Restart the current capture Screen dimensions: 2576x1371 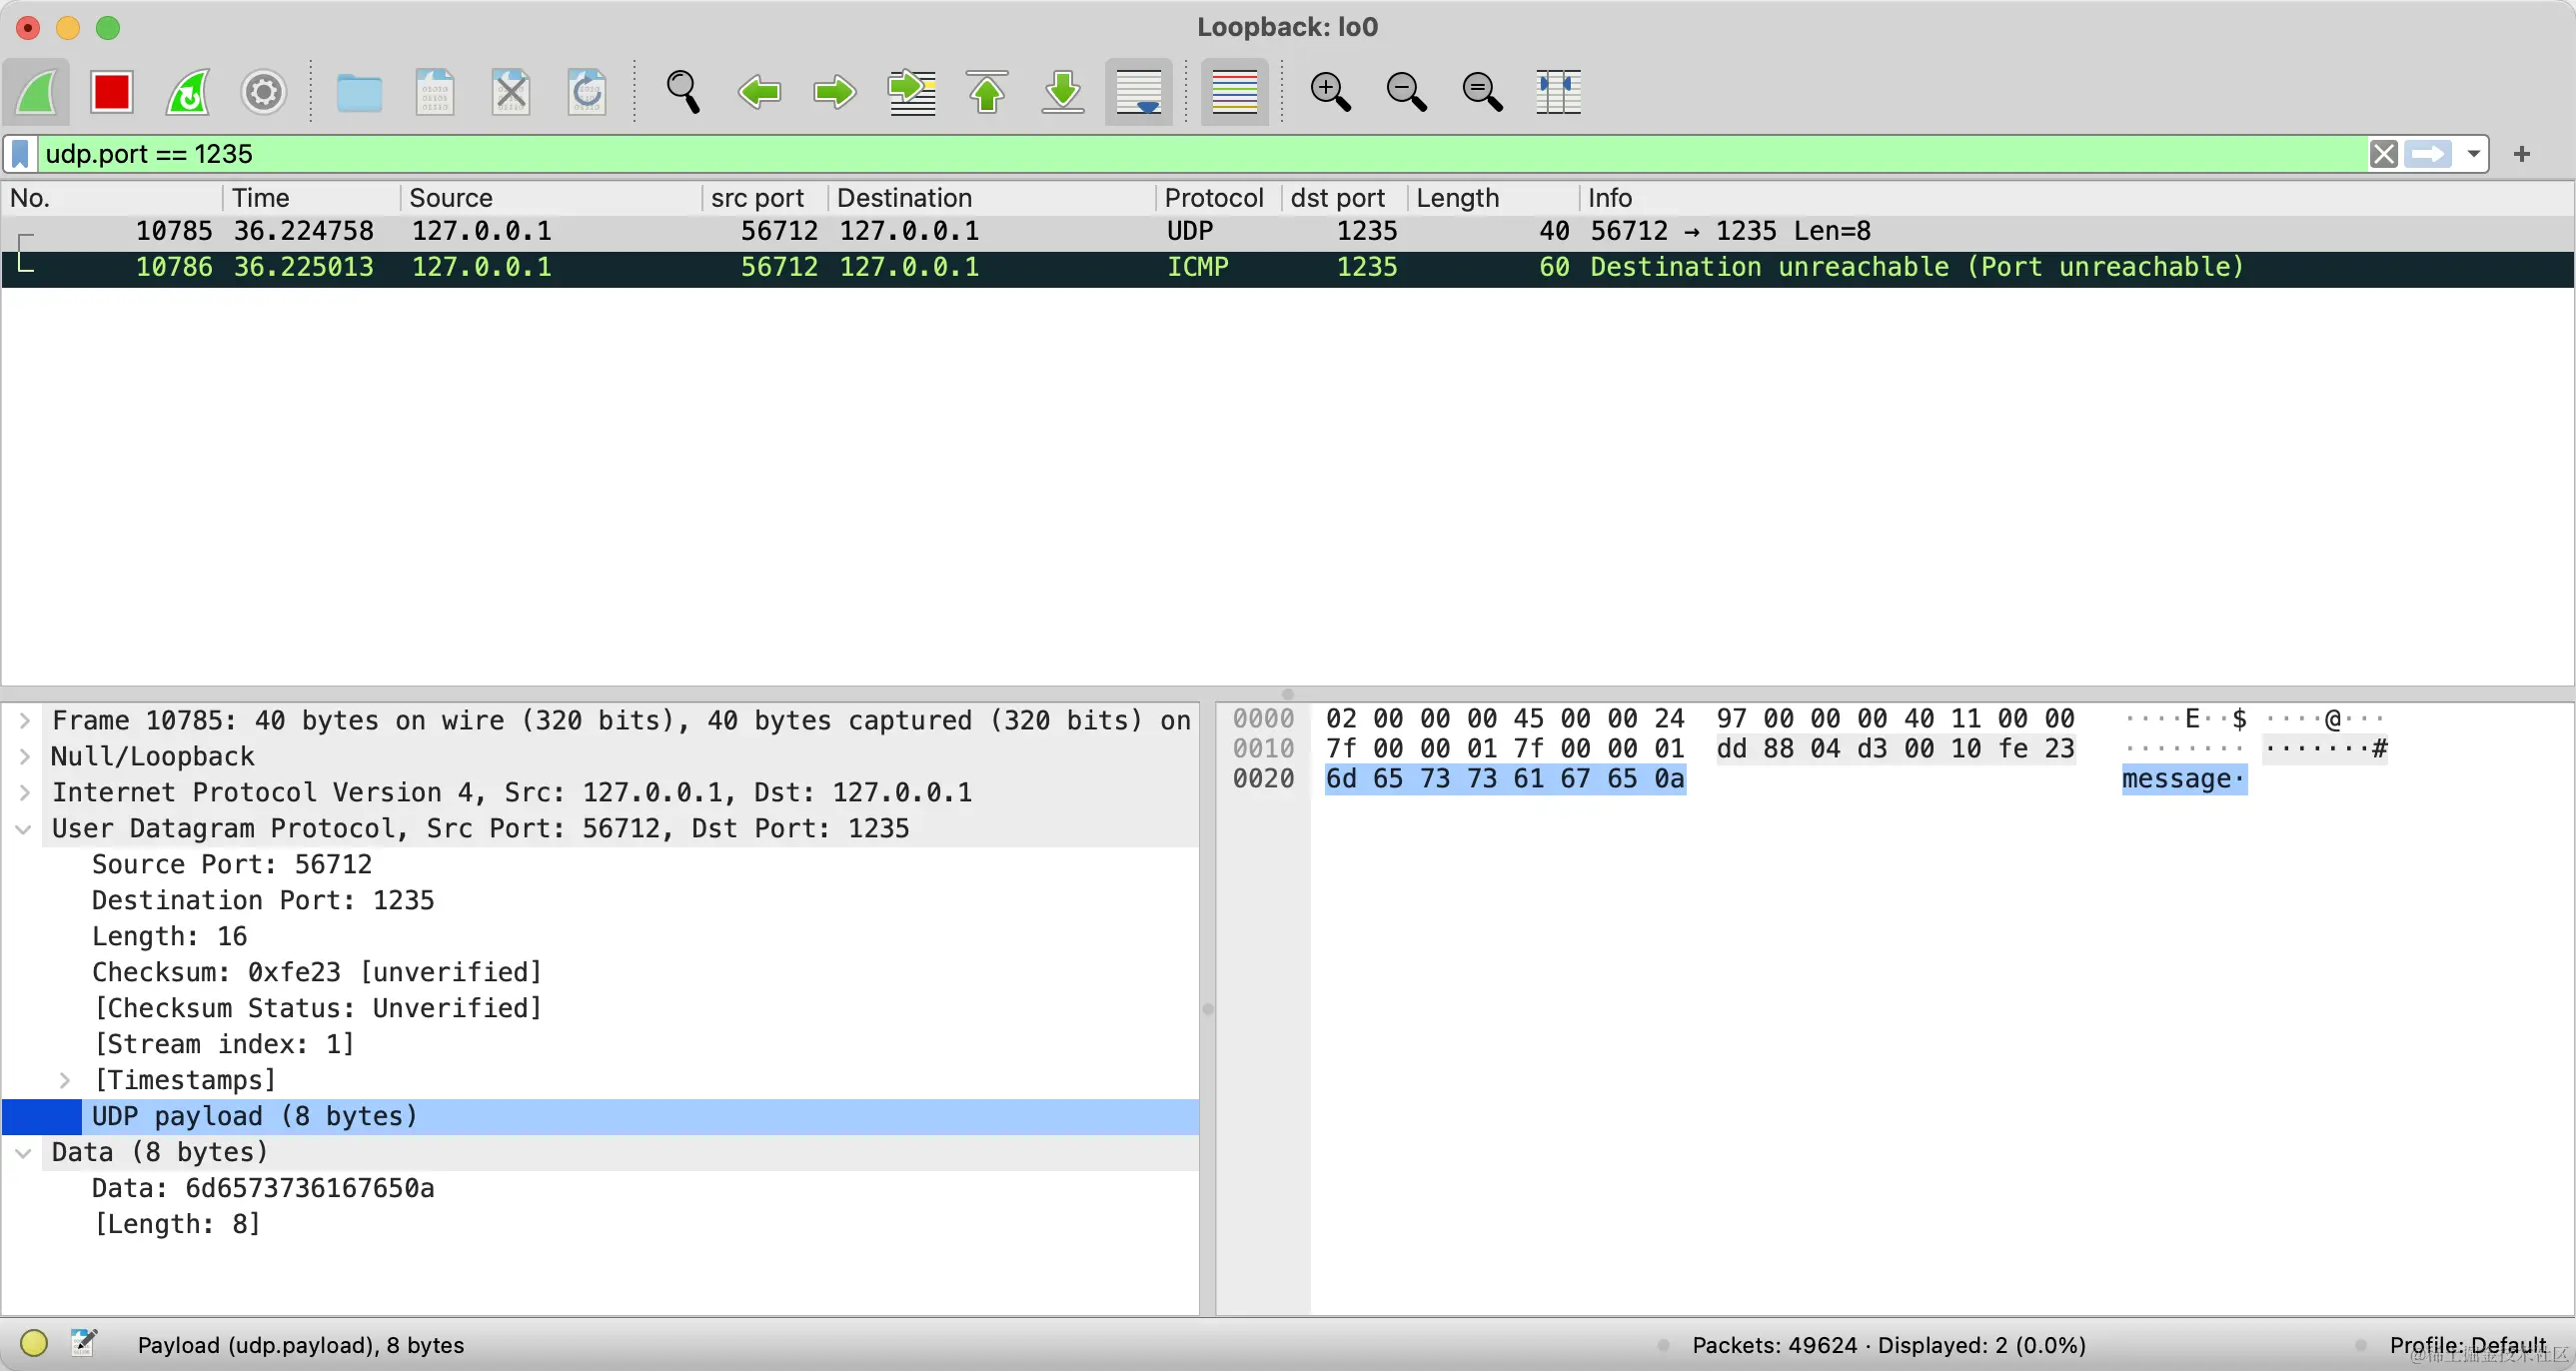pos(188,92)
